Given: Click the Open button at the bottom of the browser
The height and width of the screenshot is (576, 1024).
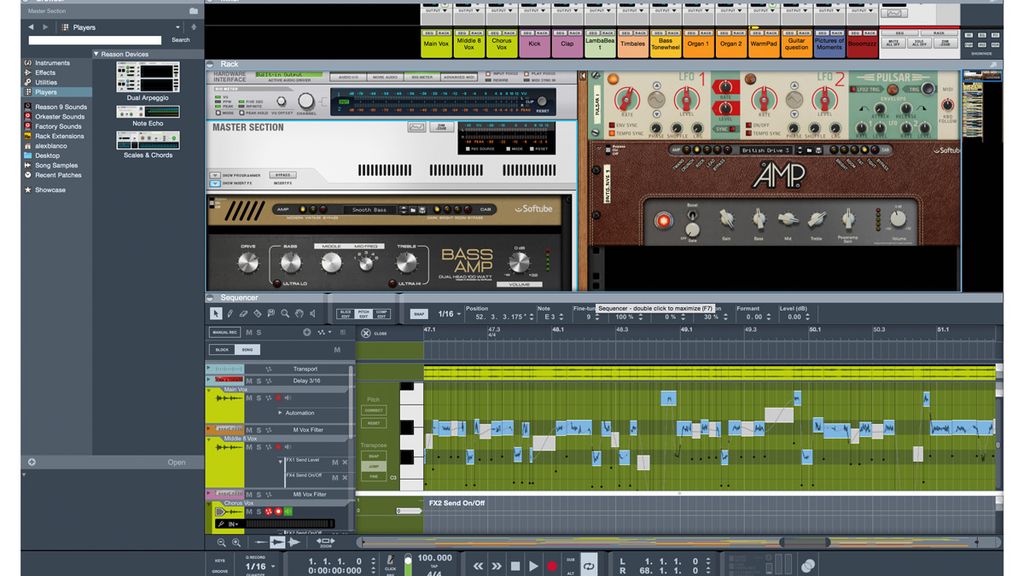Looking at the screenshot, I should [x=176, y=462].
